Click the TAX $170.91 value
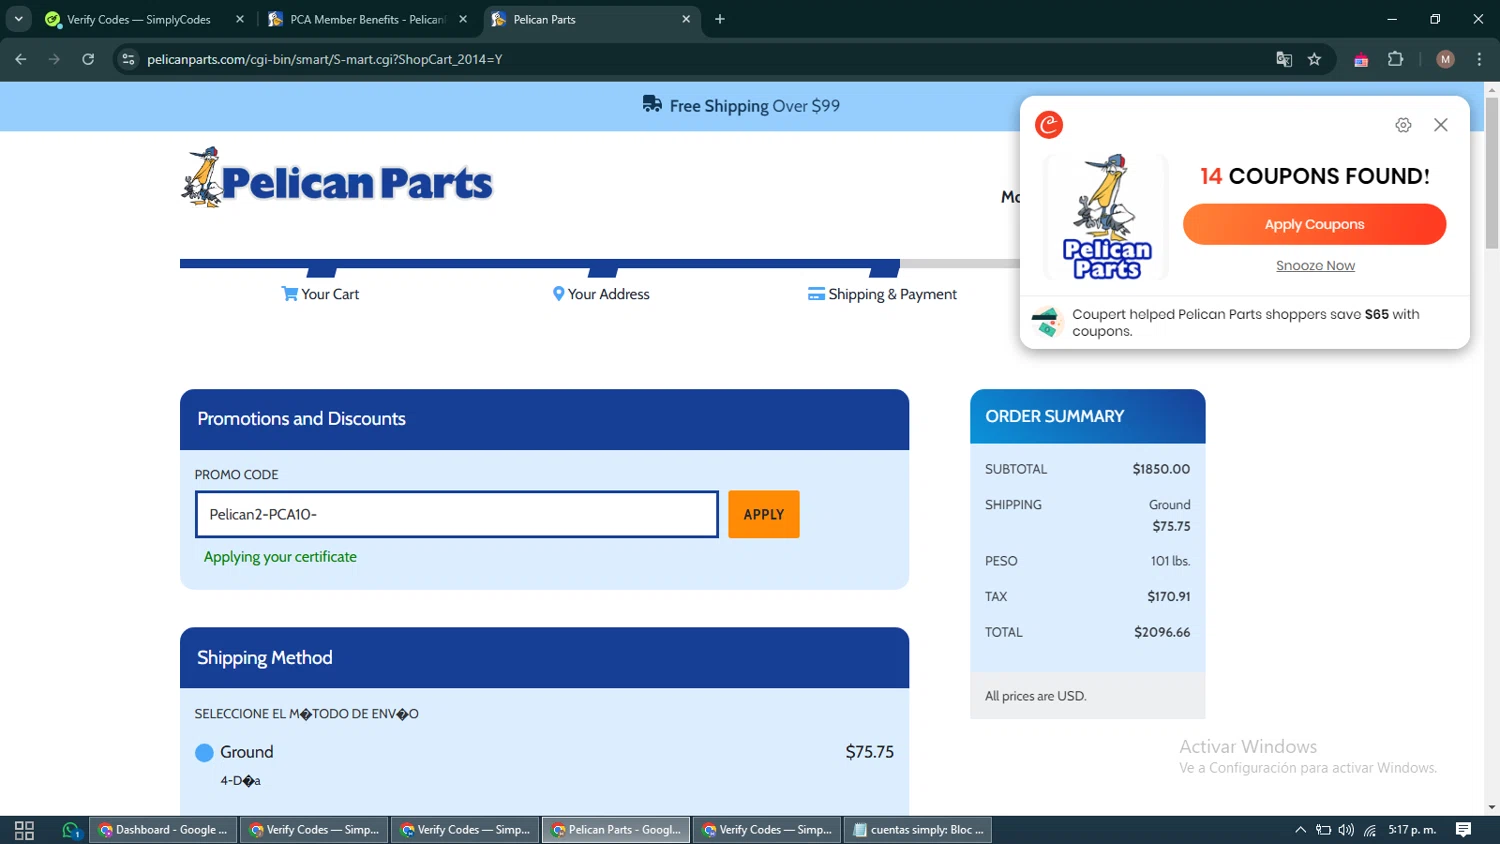The width and height of the screenshot is (1500, 844). [1169, 596]
